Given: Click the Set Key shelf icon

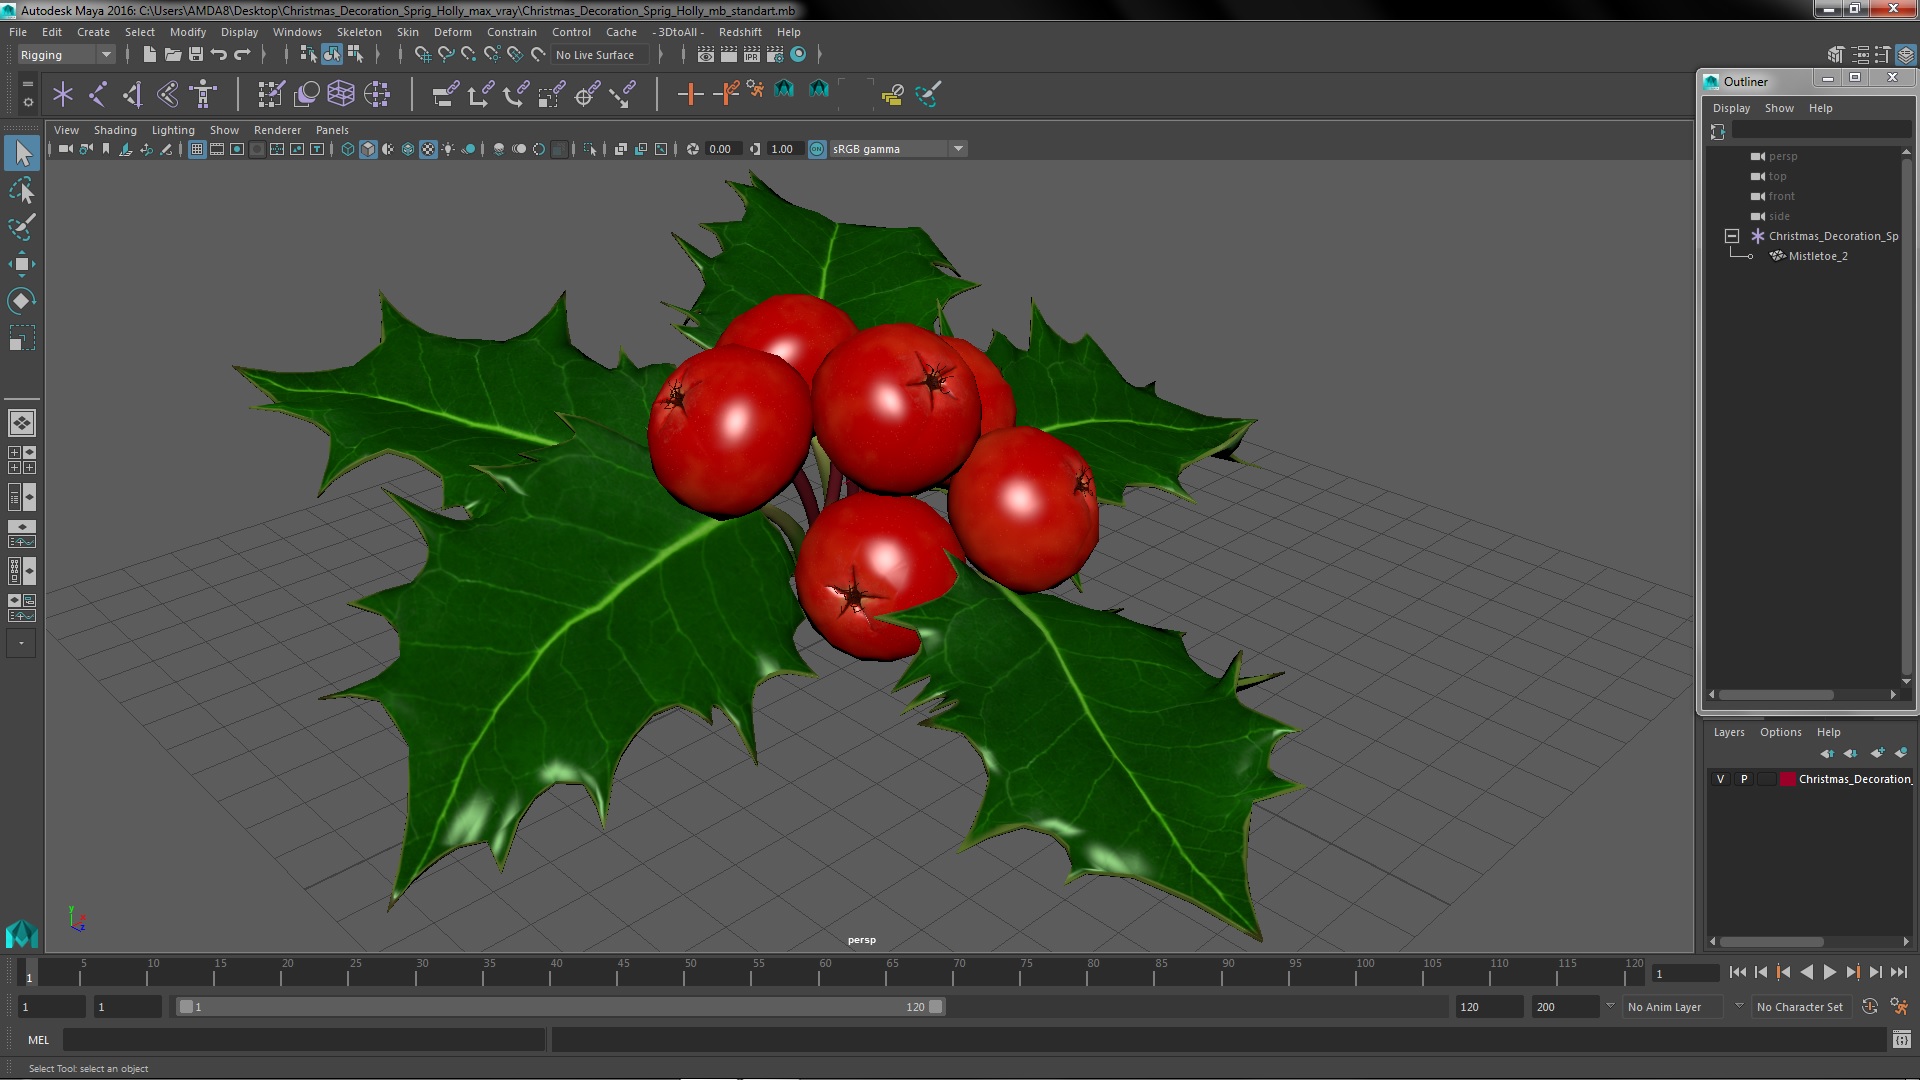Looking at the screenshot, I should point(690,94).
